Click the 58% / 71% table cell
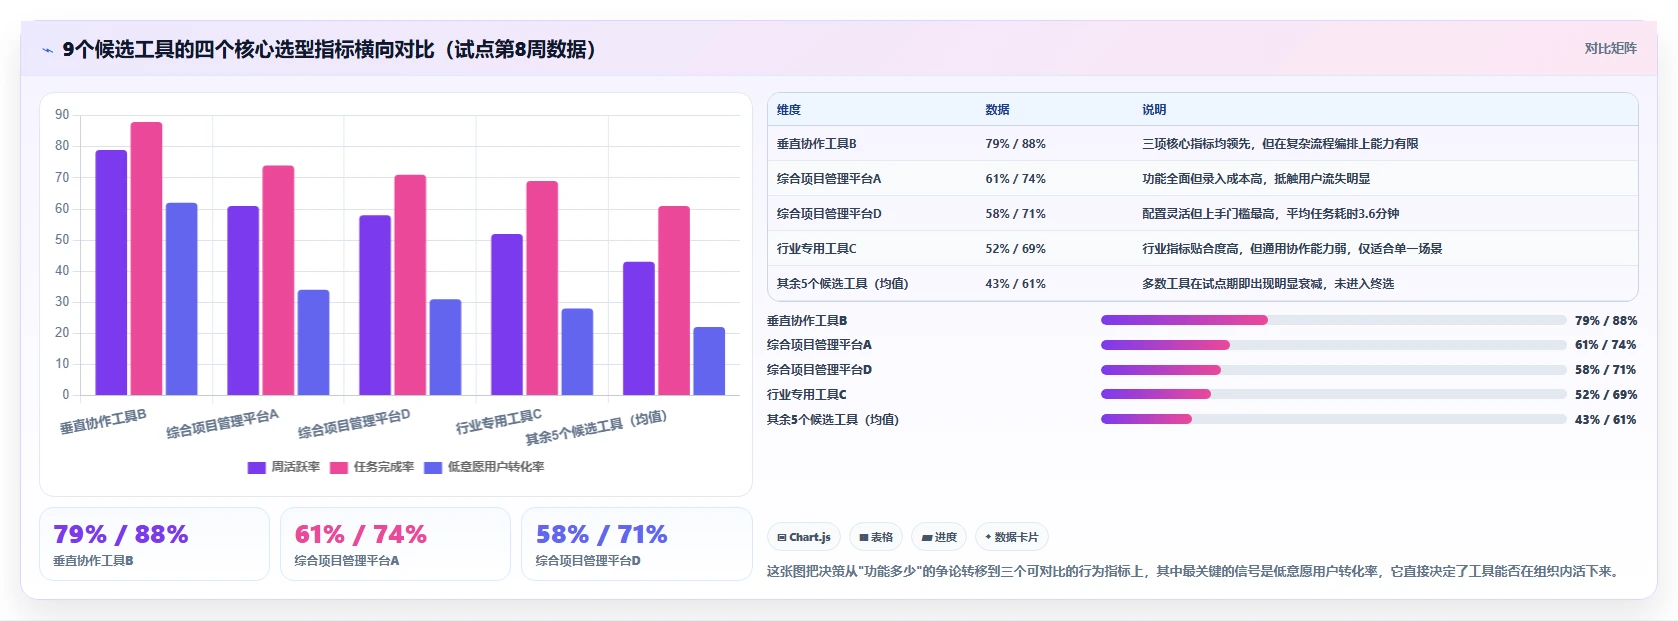Image resolution: width=1678 pixels, height=621 pixels. point(1015,214)
